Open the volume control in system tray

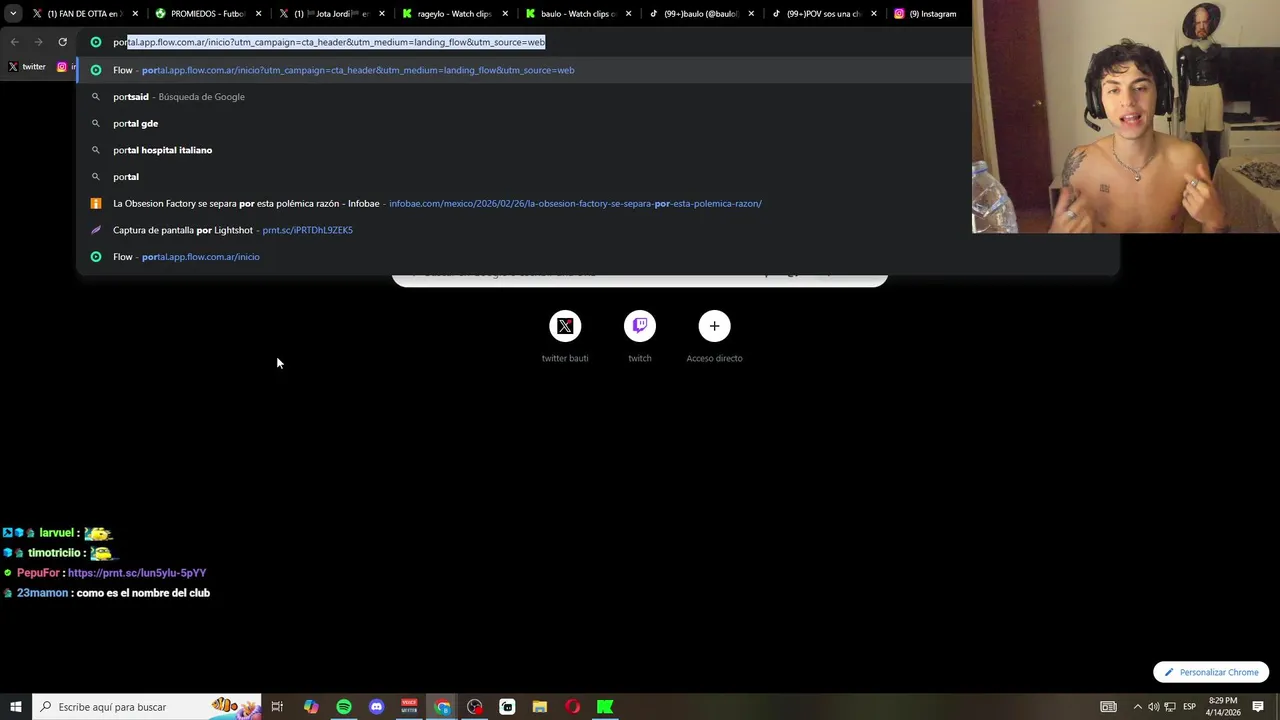(1153, 707)
